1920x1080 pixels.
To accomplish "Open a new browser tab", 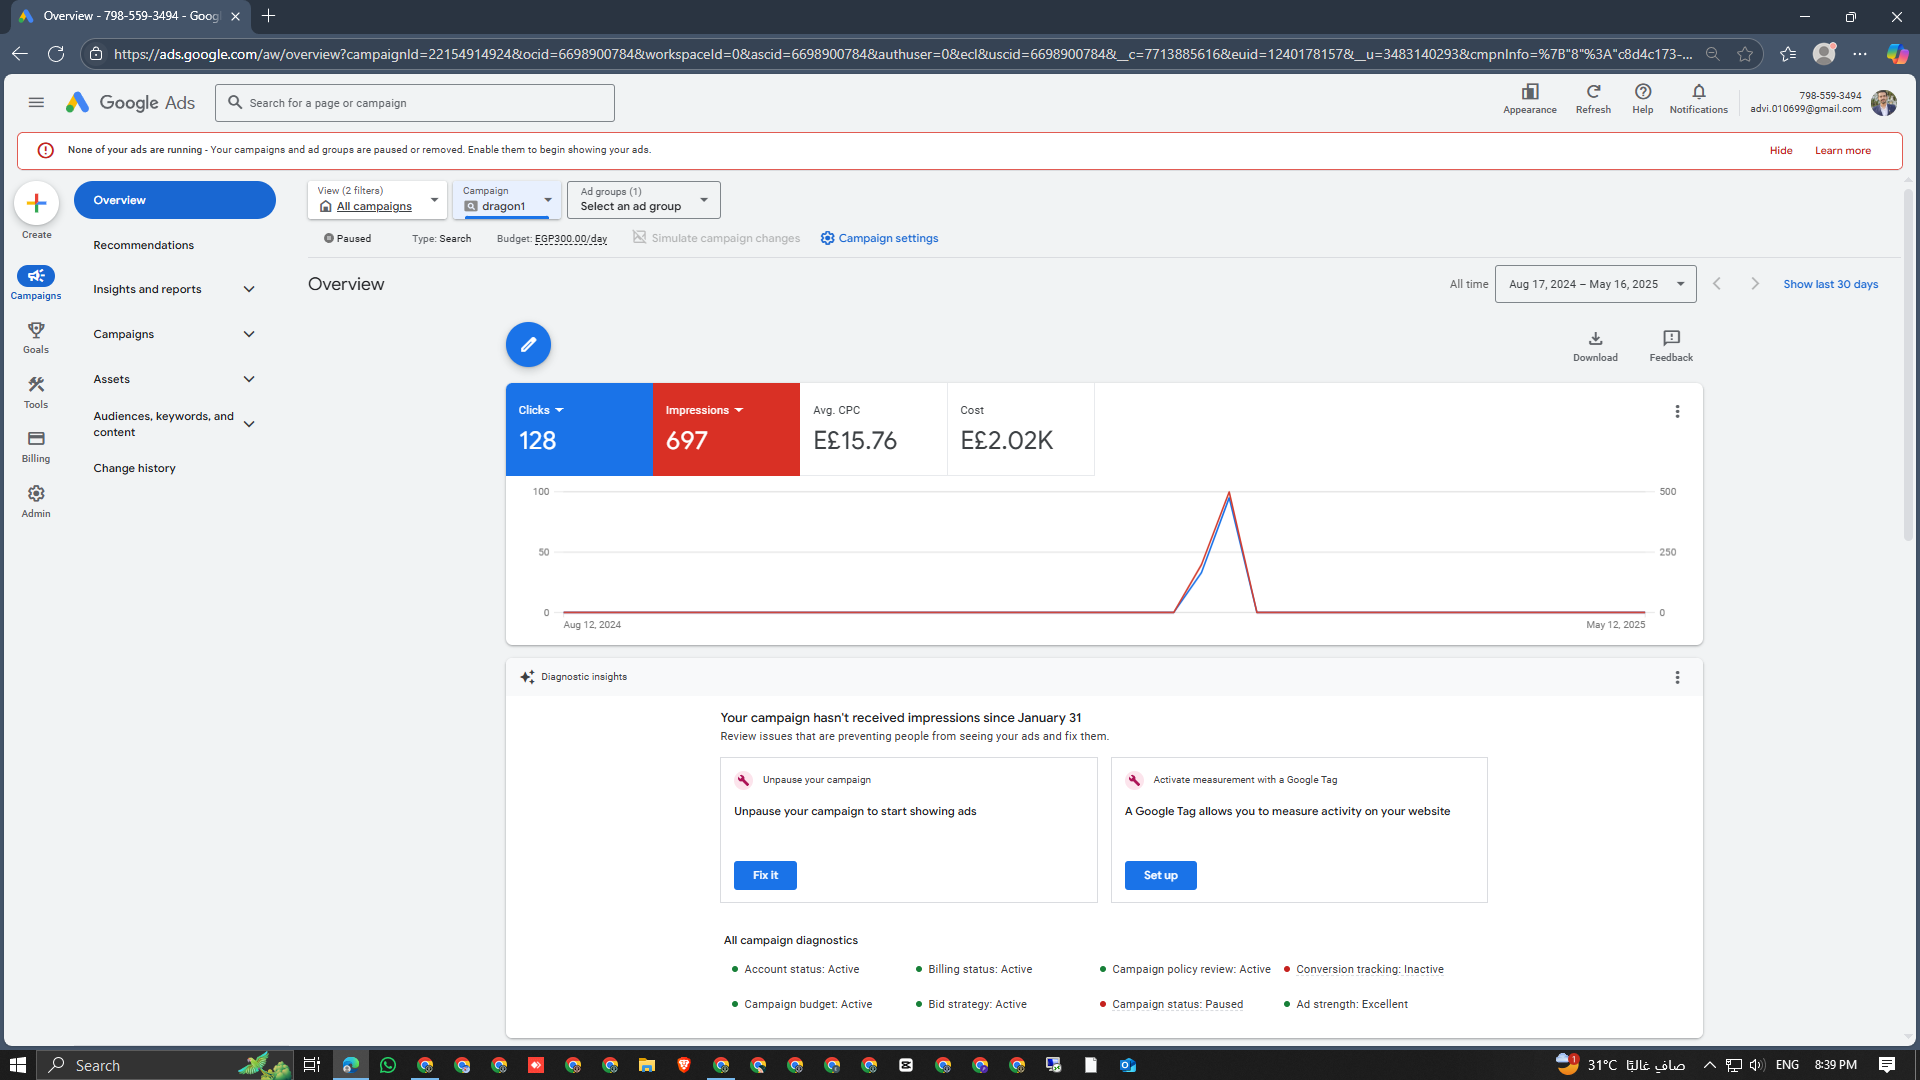I will coord(268,16).
